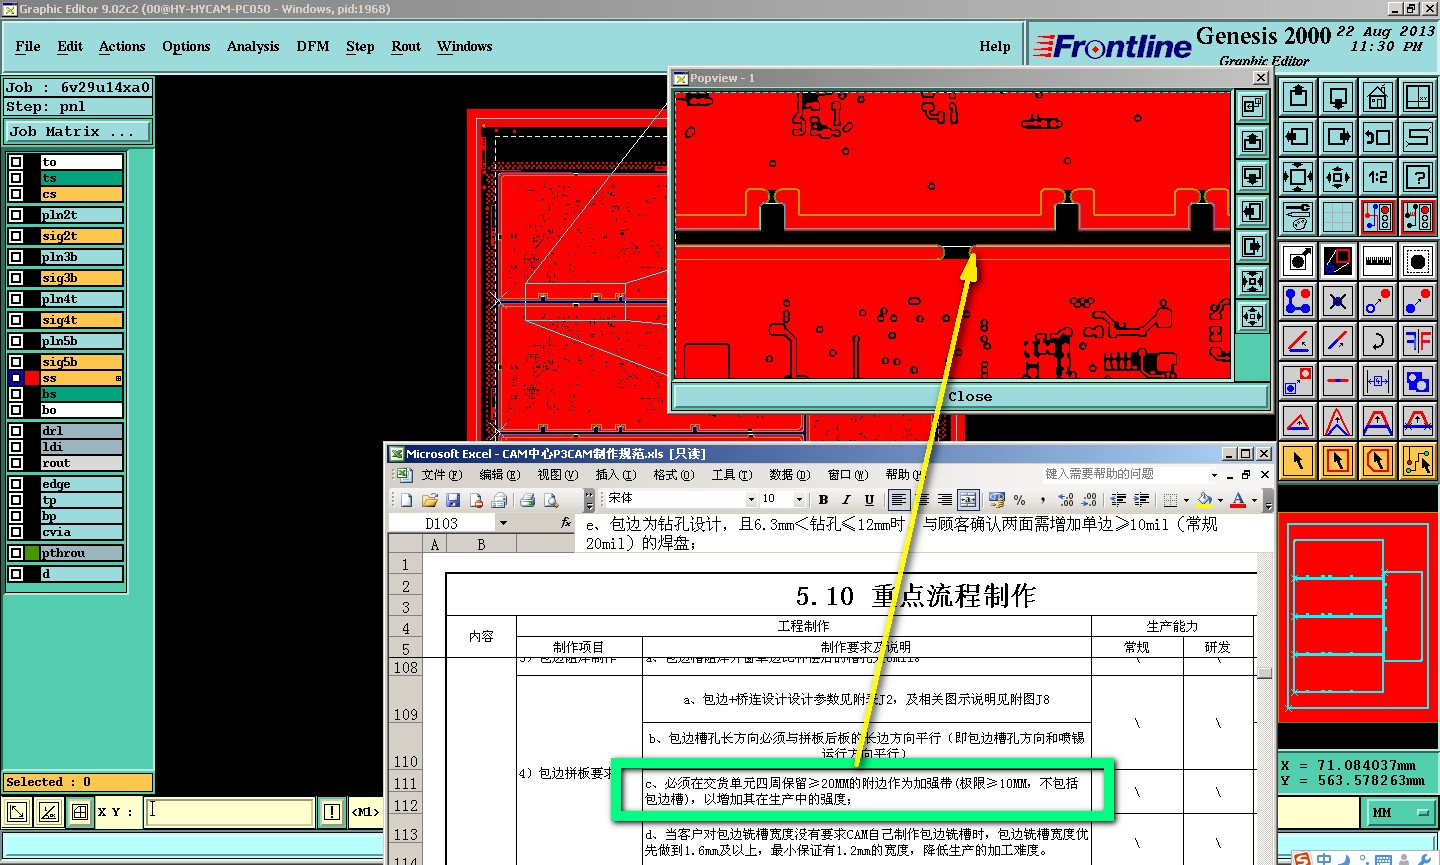The image size is (1440, 865).
Task: Toggle the checkbox for layer pthrou
Action: pyautogui.click(x=16, y=553)
